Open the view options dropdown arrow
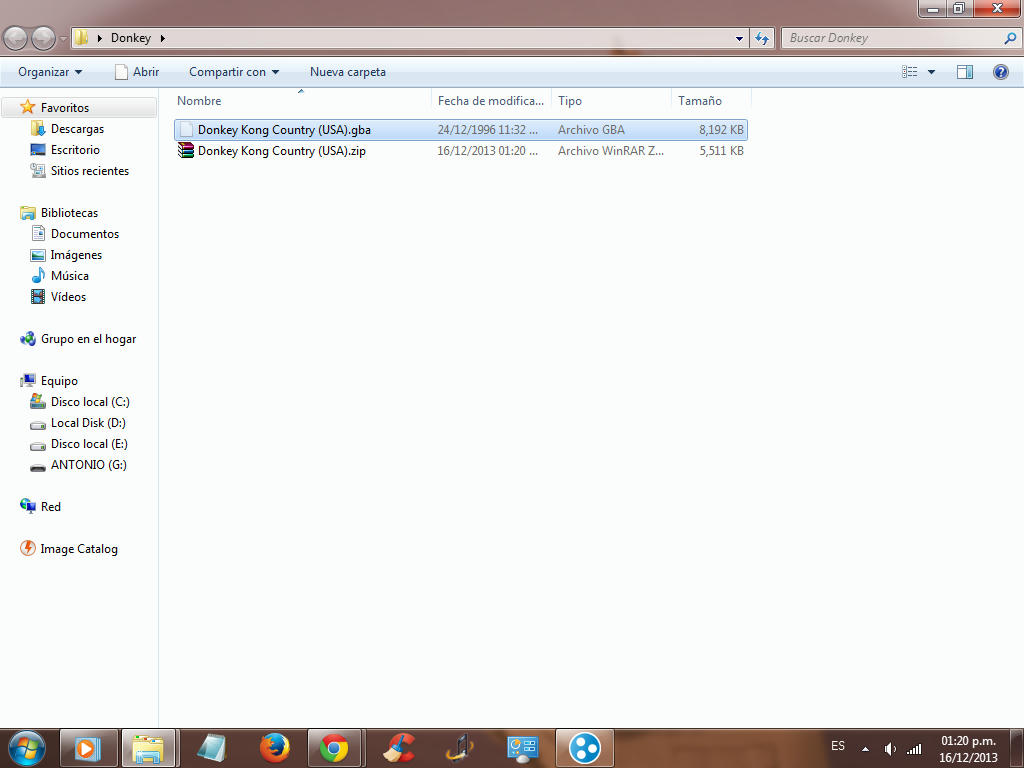This screenshot has height=768, width=1024. (932, 72)
